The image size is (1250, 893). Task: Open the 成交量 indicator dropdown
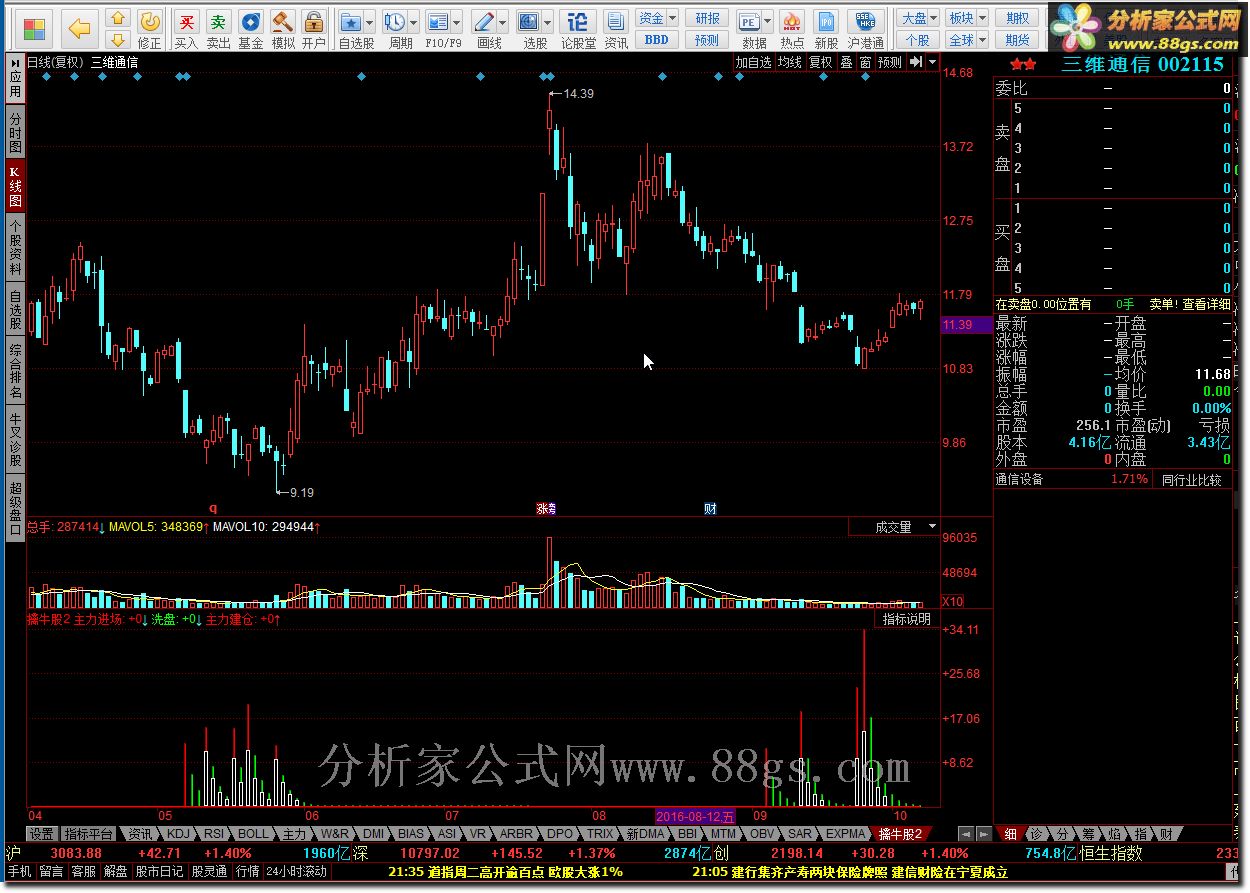point(932,526)
